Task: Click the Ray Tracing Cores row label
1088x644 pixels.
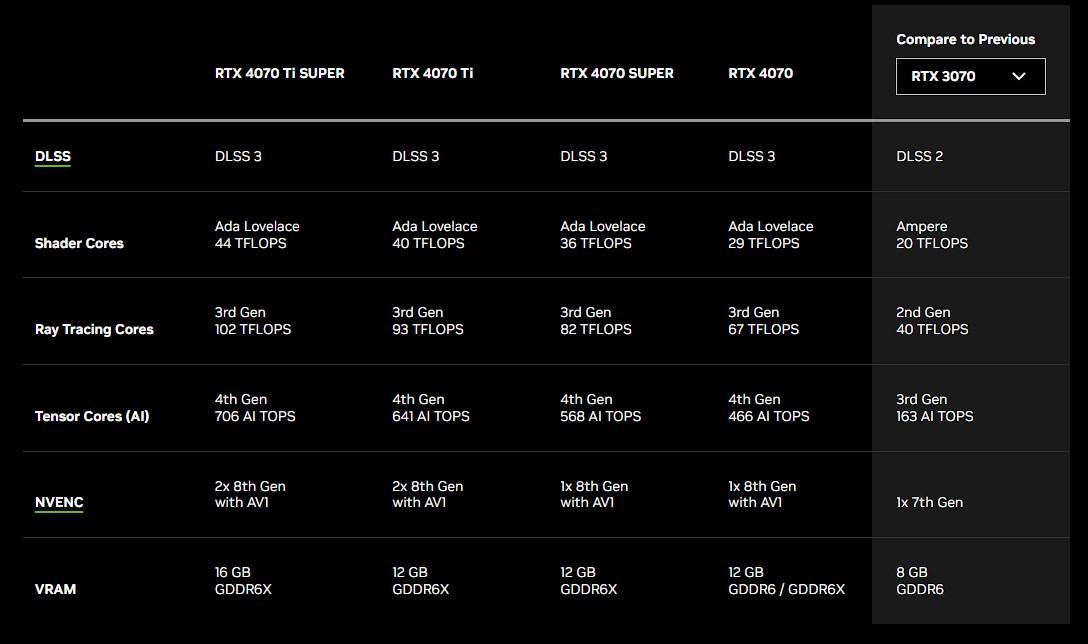Action: [x=94, y=329]
